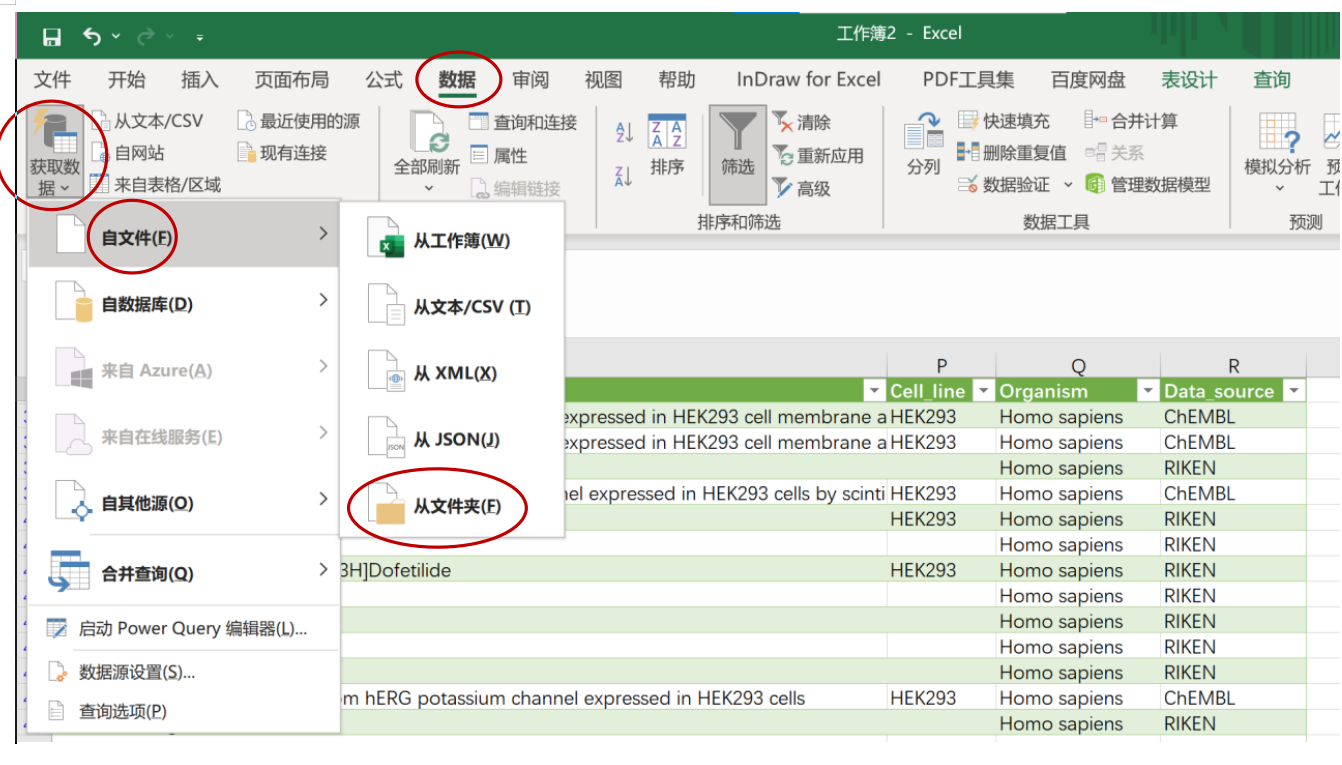This screenshot has height=765, width=1342.
Task: Open the 帮助 (Help) tab
Action: (677, 80)
